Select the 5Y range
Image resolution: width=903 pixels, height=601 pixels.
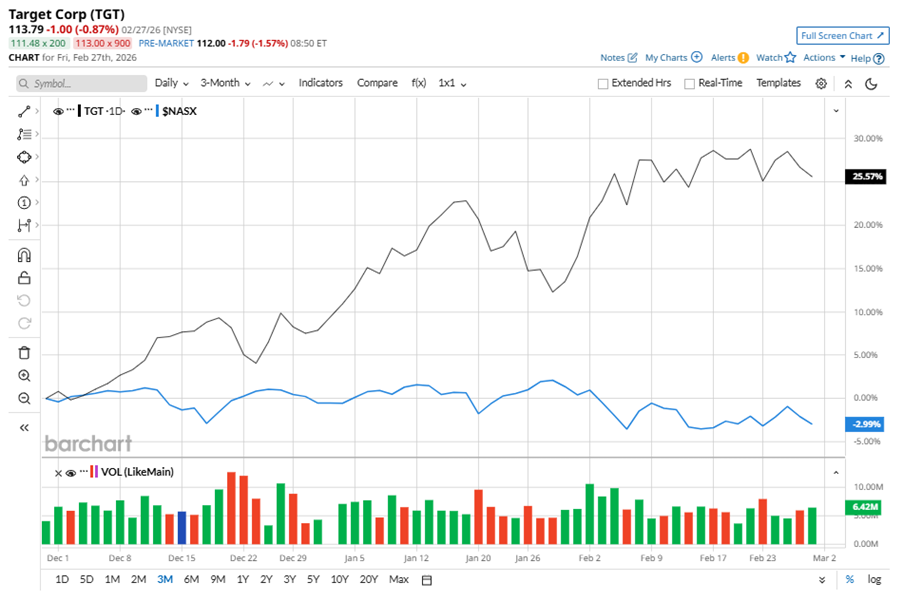click(313, 579)
